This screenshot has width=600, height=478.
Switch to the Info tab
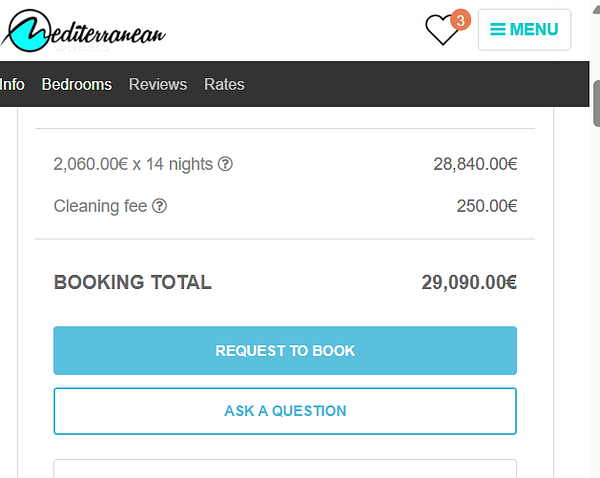(x=12, y=84)
